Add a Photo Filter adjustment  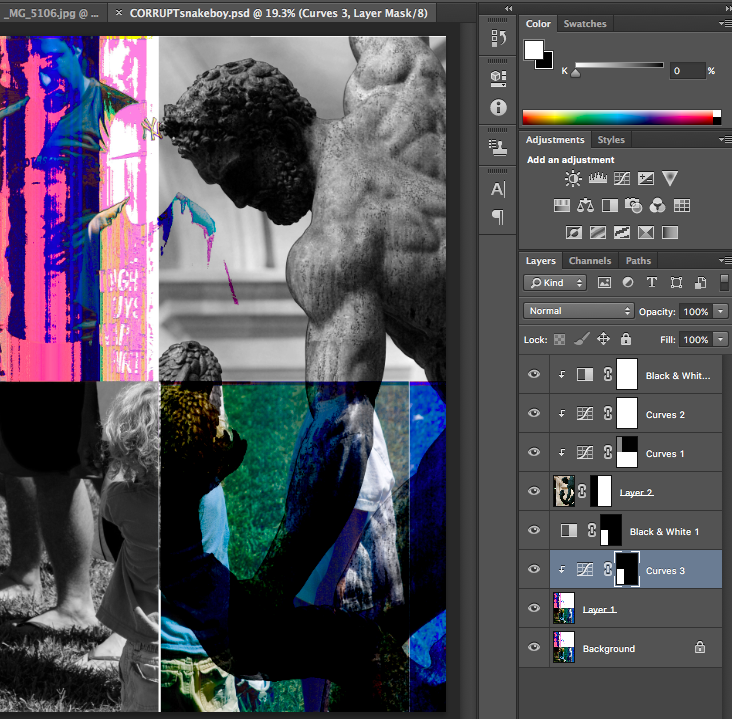[633, 205]
